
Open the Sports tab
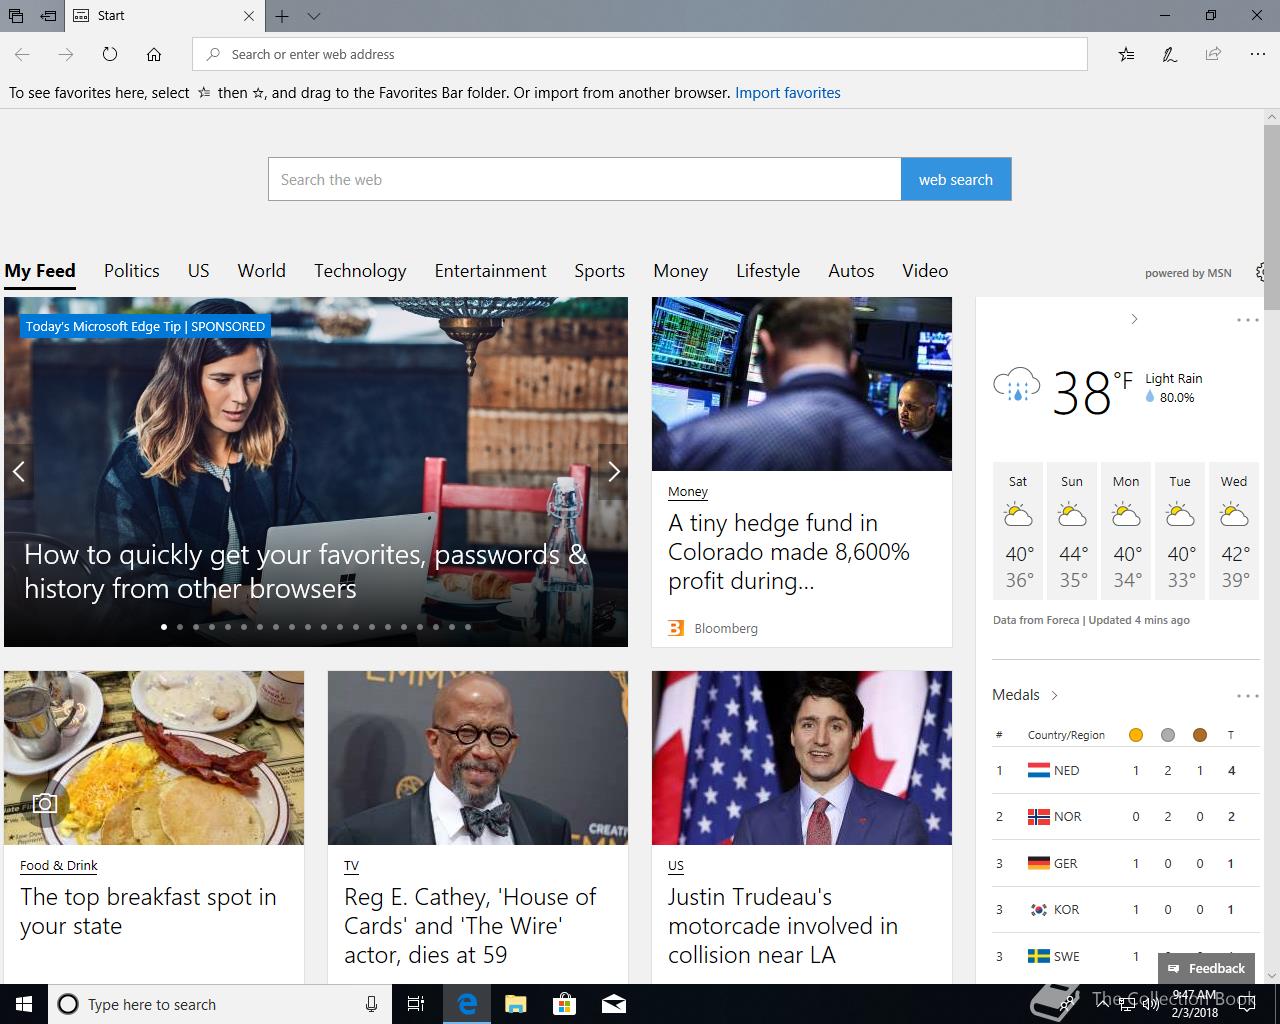600,271
